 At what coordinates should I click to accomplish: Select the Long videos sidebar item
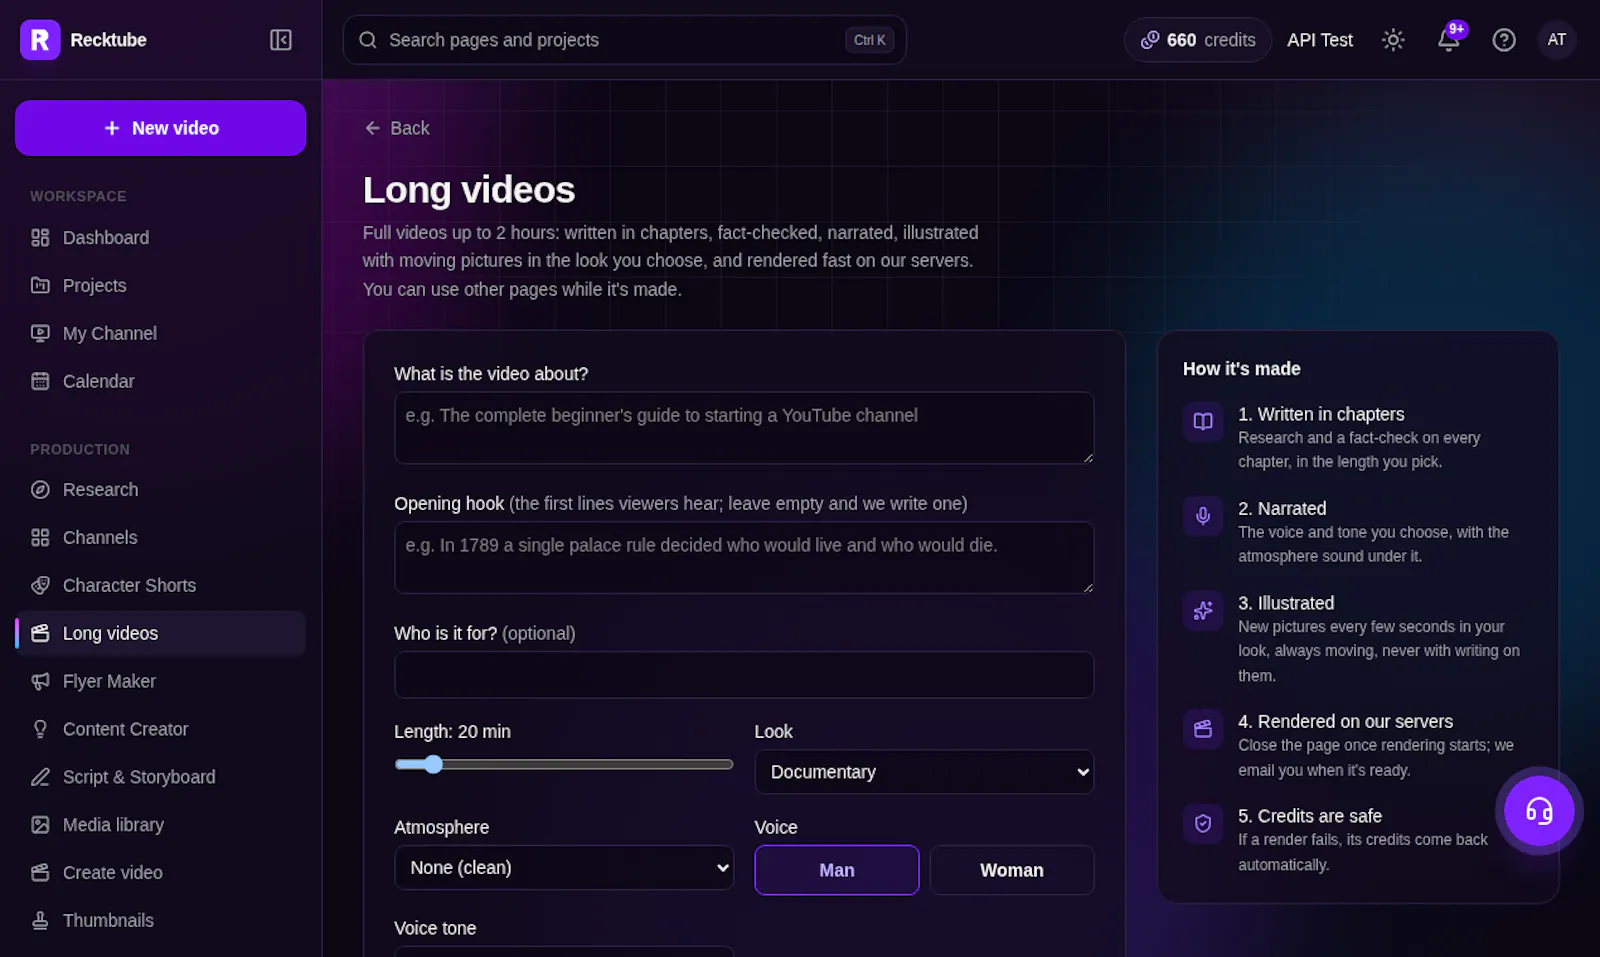[160, 634]
